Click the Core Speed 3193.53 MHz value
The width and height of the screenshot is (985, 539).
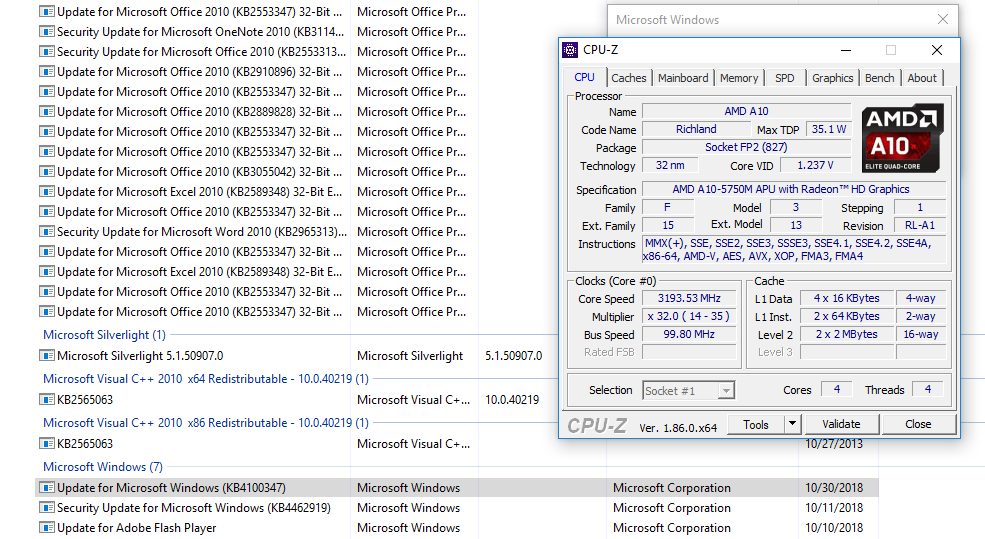[x=689, y=298]
